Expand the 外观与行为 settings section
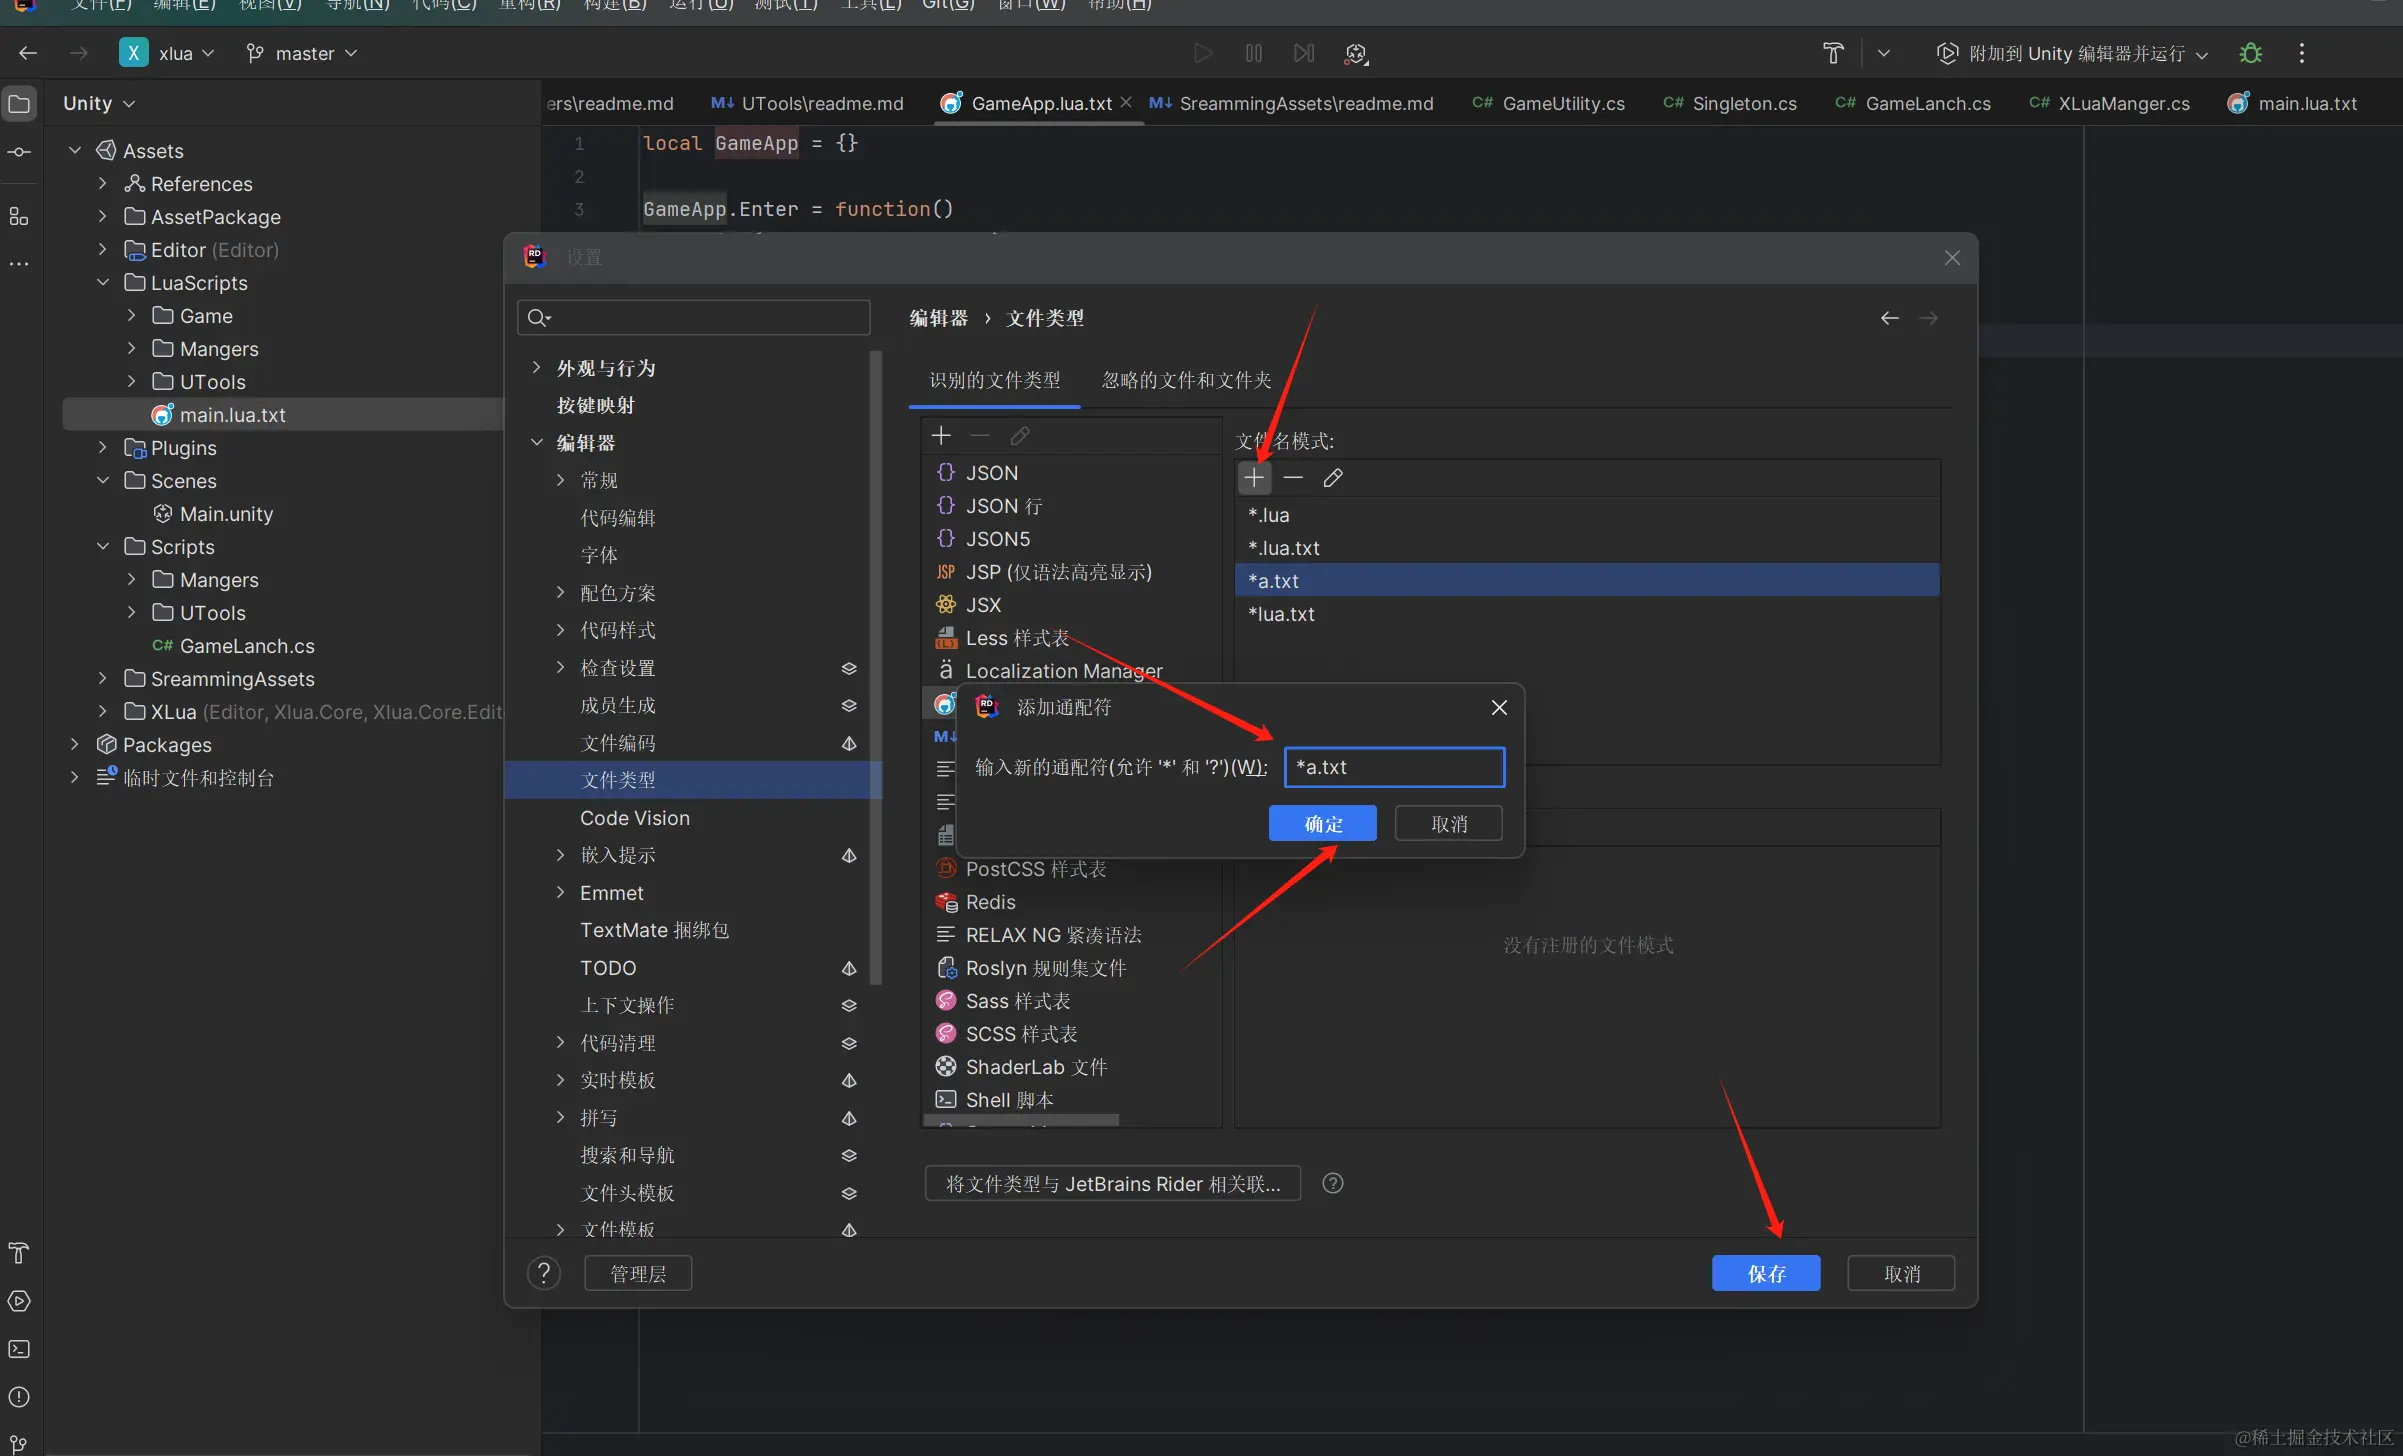This screenshot has width=2403, height=1456. (x=537, y=368)
